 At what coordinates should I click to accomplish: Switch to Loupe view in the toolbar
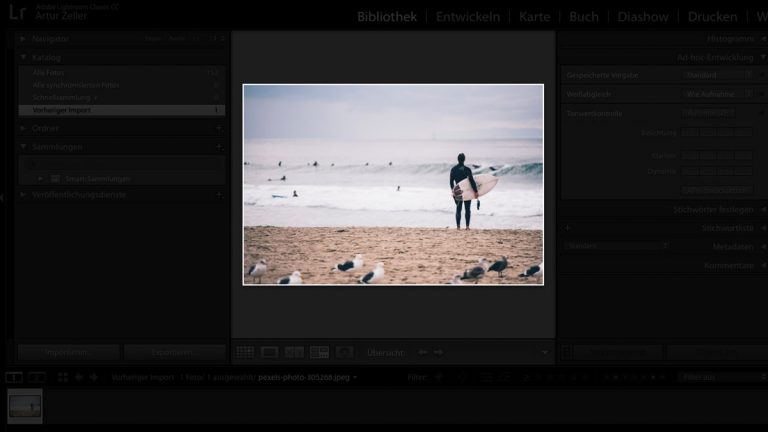click(x=270, y=352)
